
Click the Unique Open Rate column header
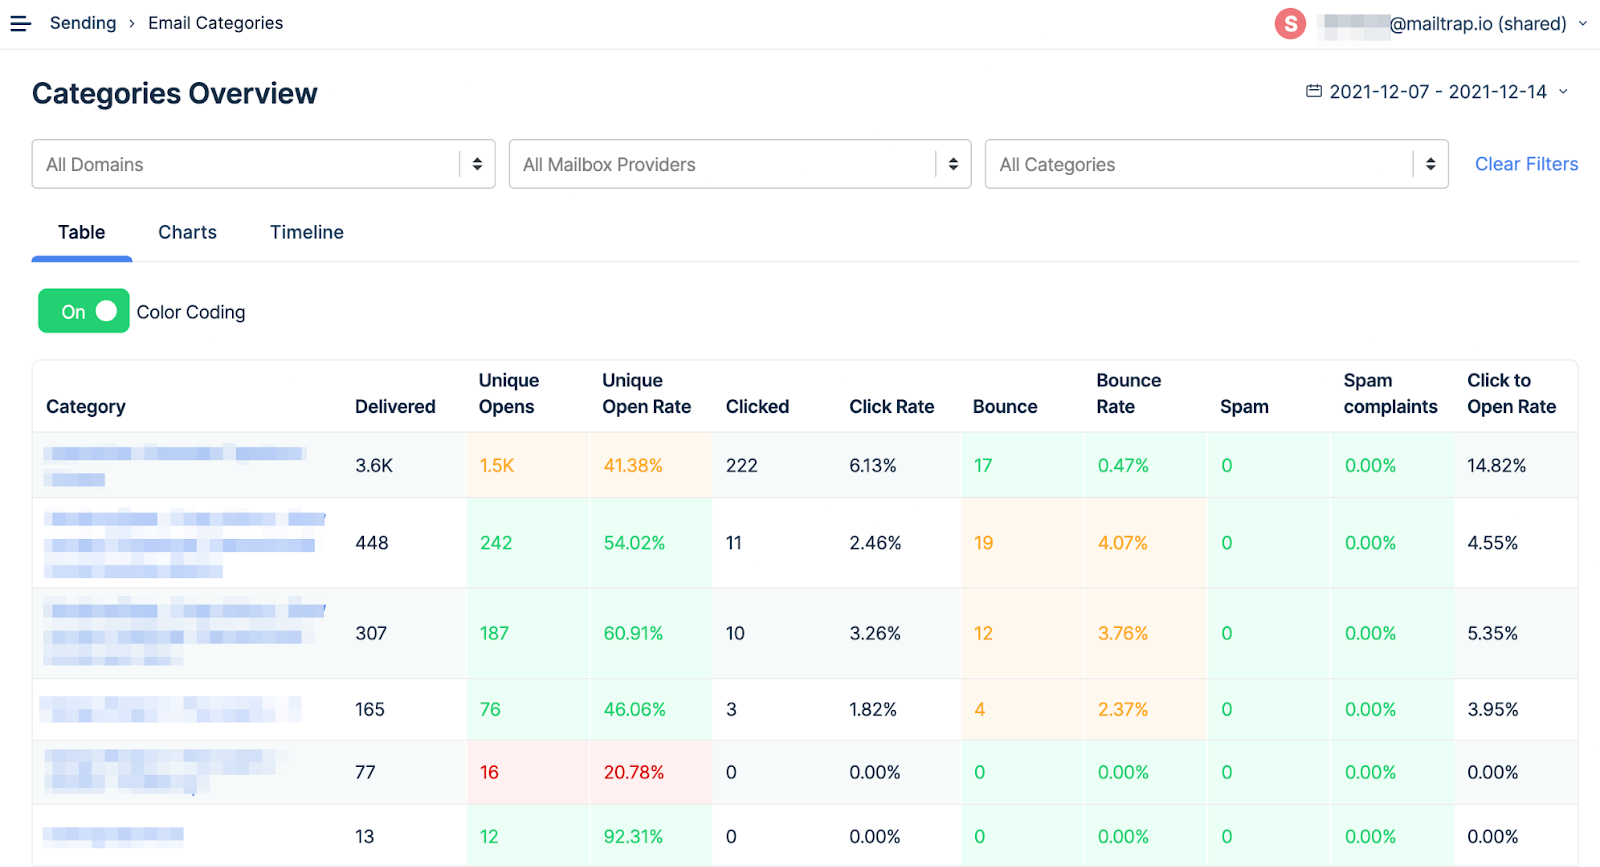tap(646, 393)
